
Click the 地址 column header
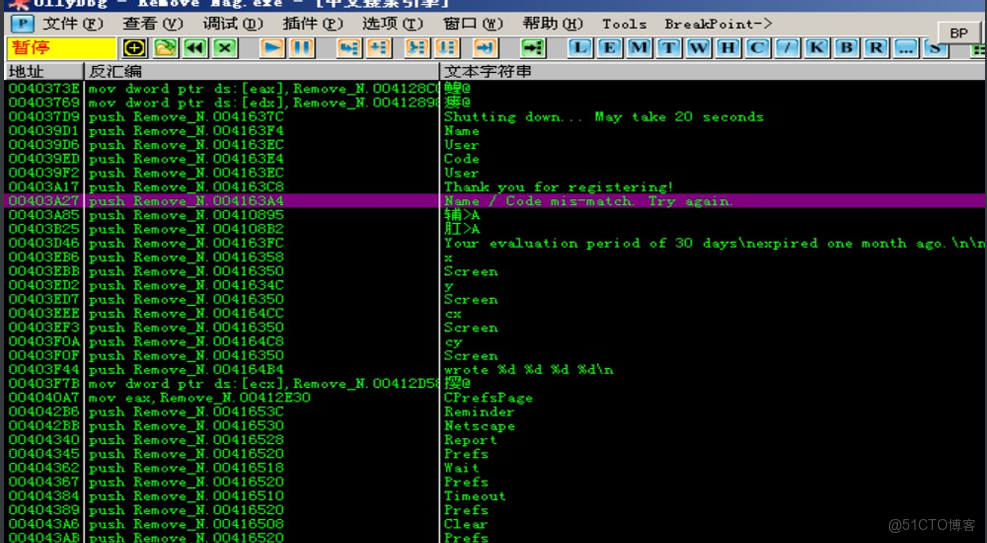coord(44,71)
